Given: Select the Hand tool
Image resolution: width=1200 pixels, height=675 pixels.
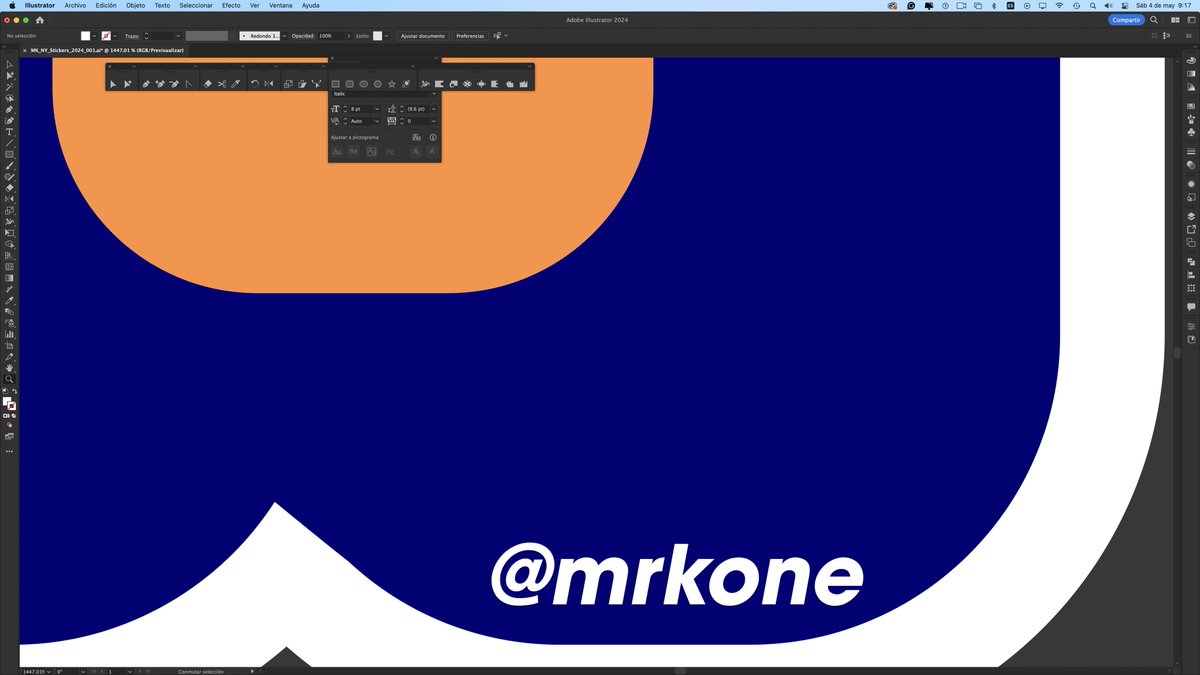Looking at the screenshot, I should click(x=9, y=367).
